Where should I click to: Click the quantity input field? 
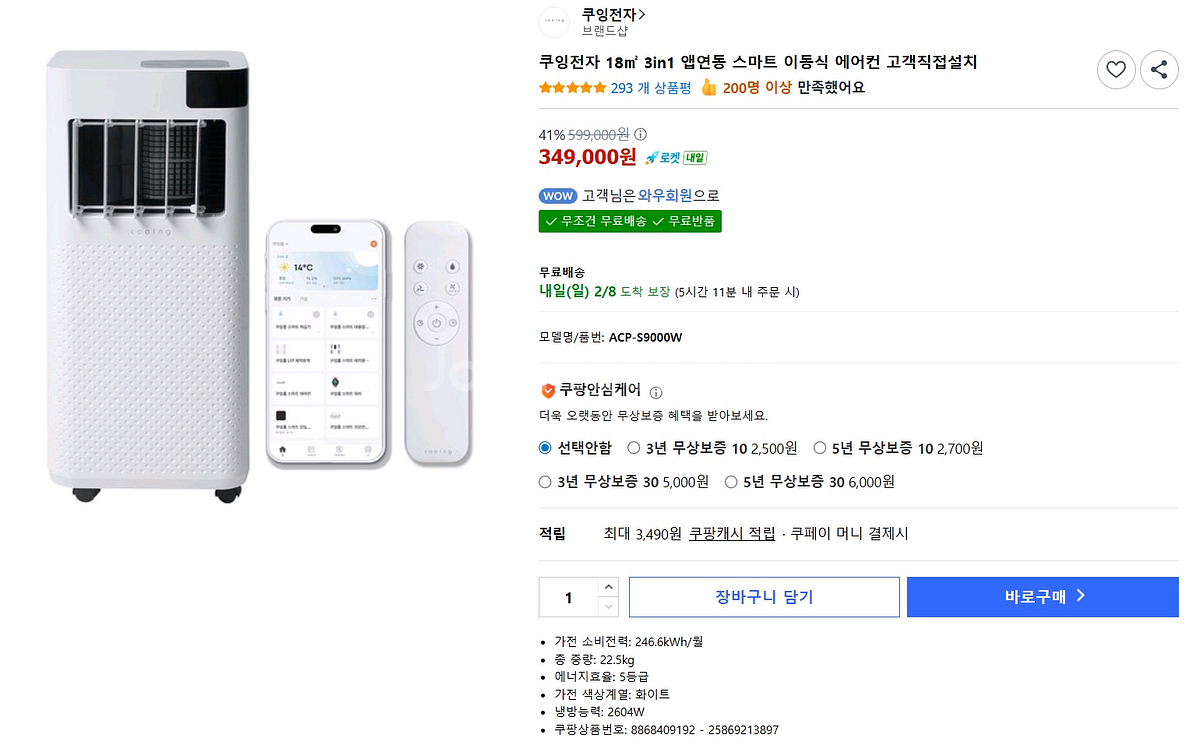[x=568, y=597]
